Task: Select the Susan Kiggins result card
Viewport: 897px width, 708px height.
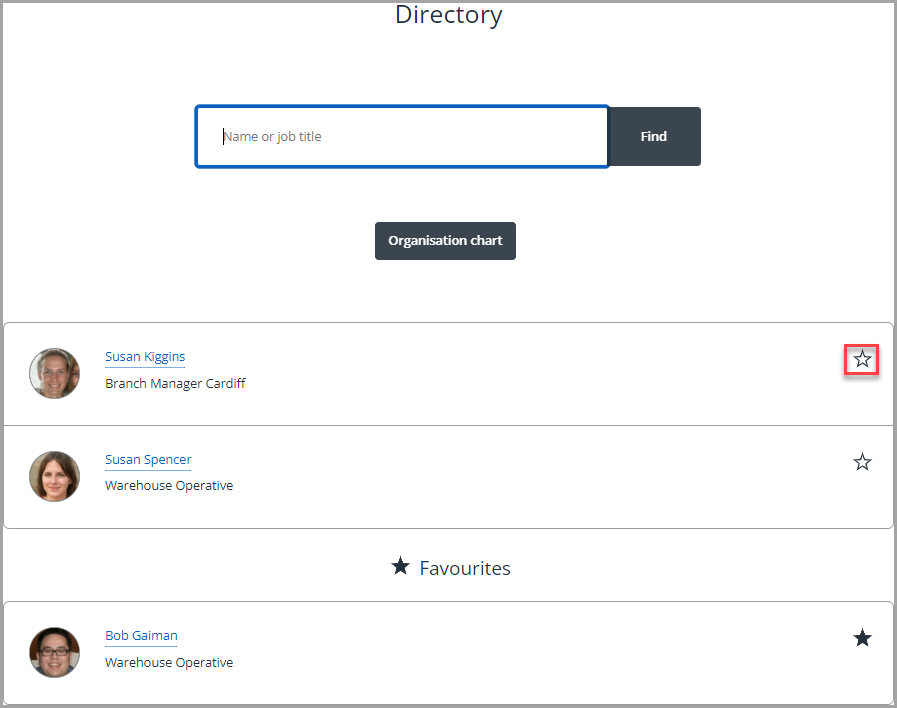Action: pos(448,374)
